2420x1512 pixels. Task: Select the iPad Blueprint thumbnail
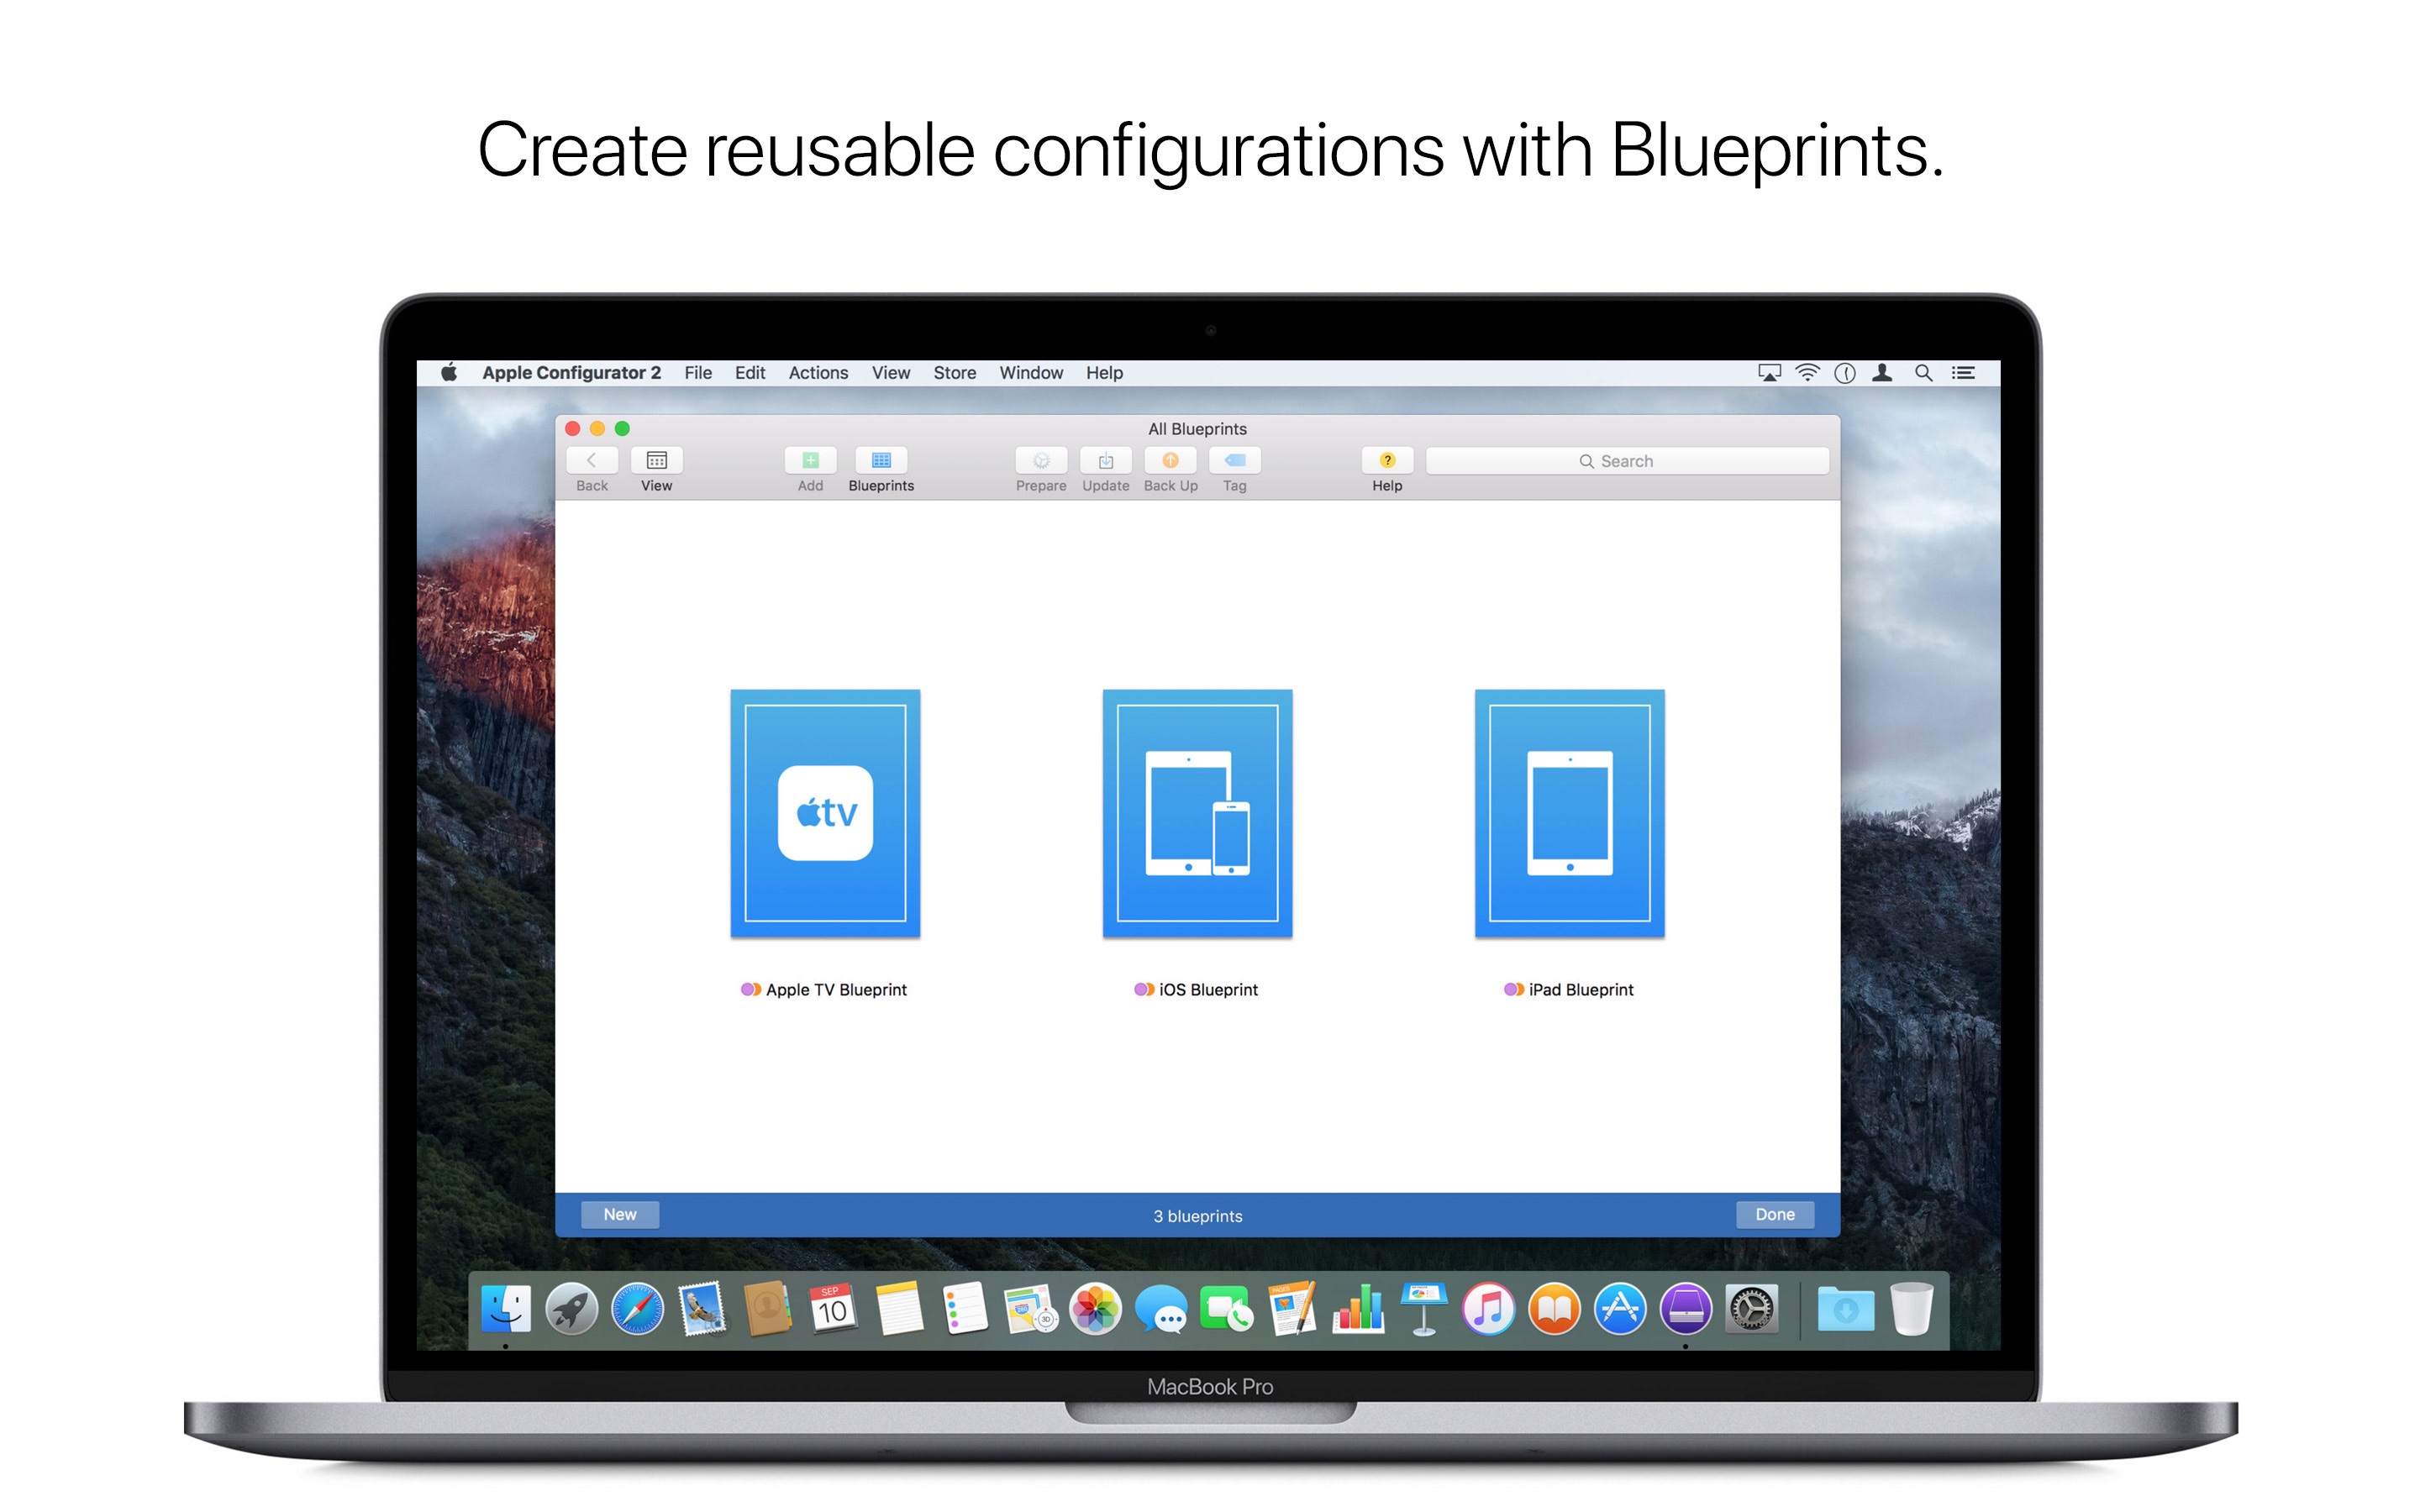(x=1569, y=813)
